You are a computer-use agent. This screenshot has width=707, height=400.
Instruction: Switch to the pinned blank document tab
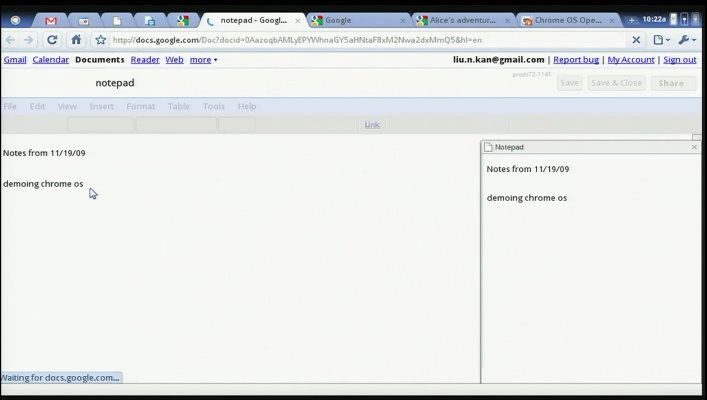tap(117, 21)
